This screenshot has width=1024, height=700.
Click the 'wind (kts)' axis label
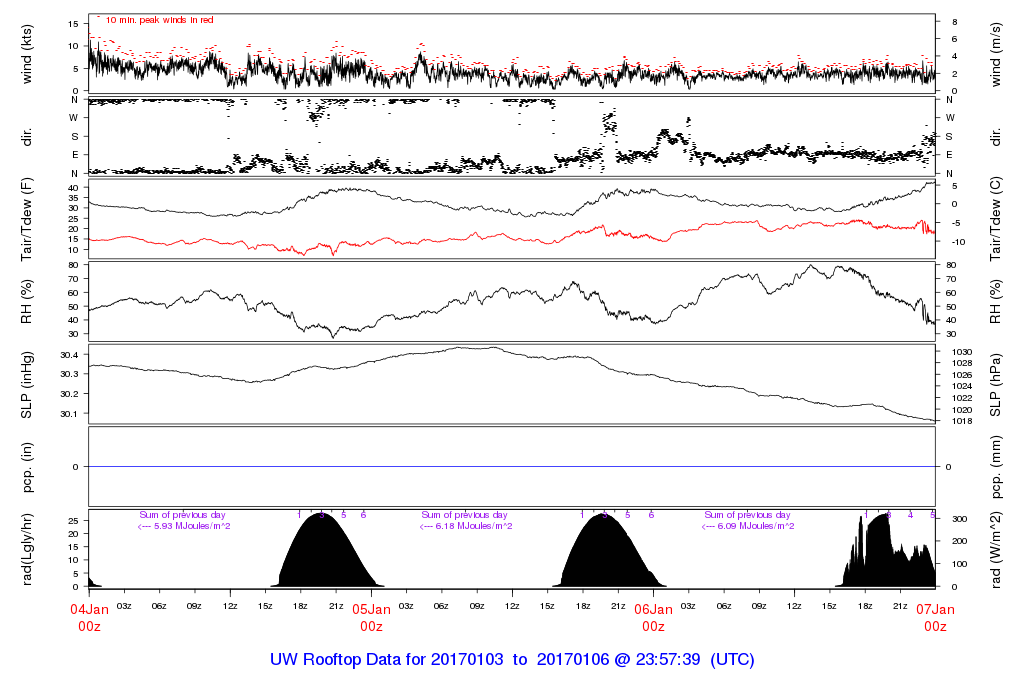(28, 54)
